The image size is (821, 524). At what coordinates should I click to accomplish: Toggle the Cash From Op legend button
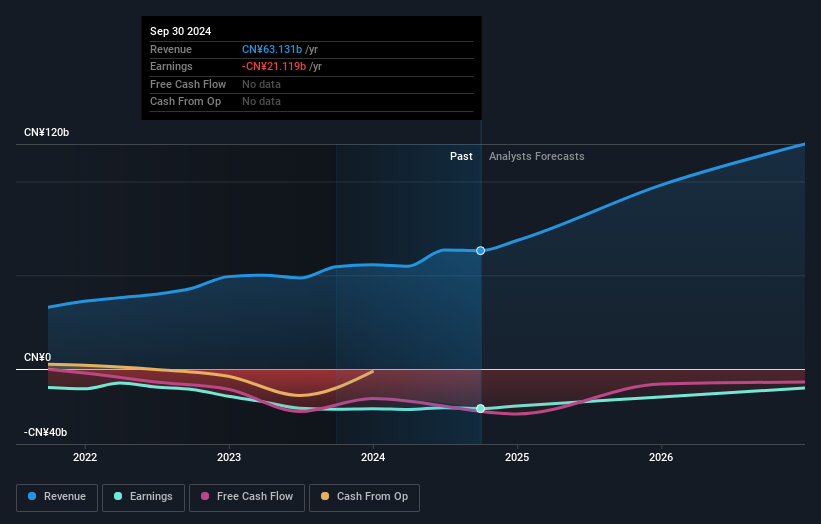pos(364,497)
